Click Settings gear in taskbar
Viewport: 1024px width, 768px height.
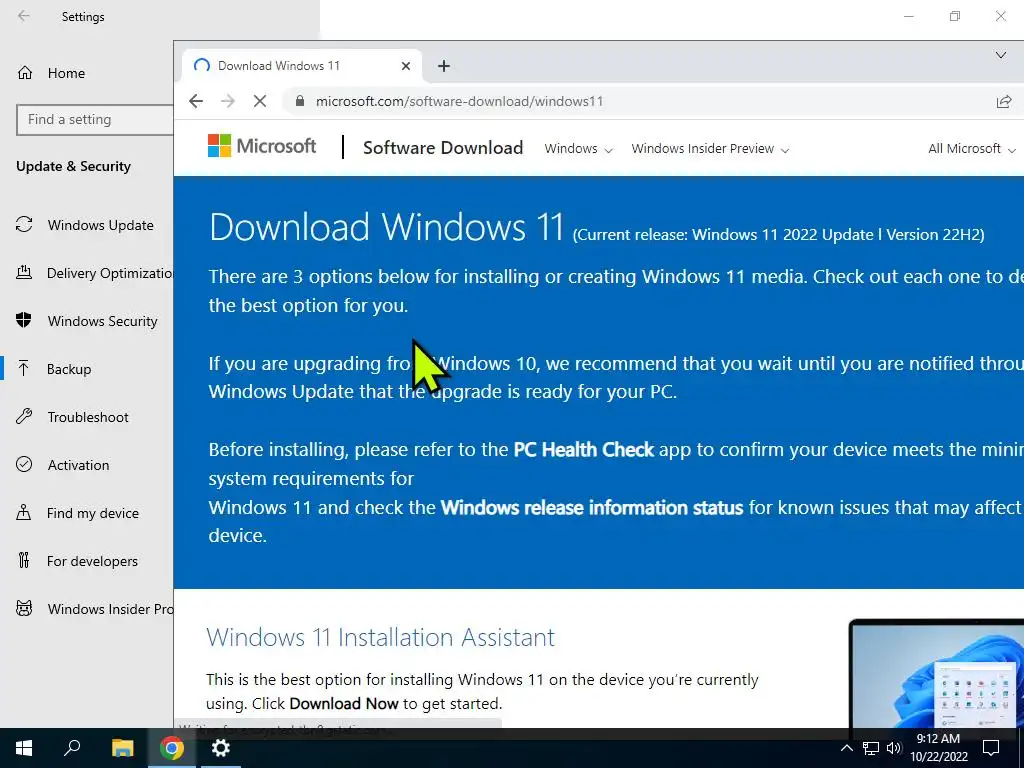pyautogui.click(x=221, y=748)
